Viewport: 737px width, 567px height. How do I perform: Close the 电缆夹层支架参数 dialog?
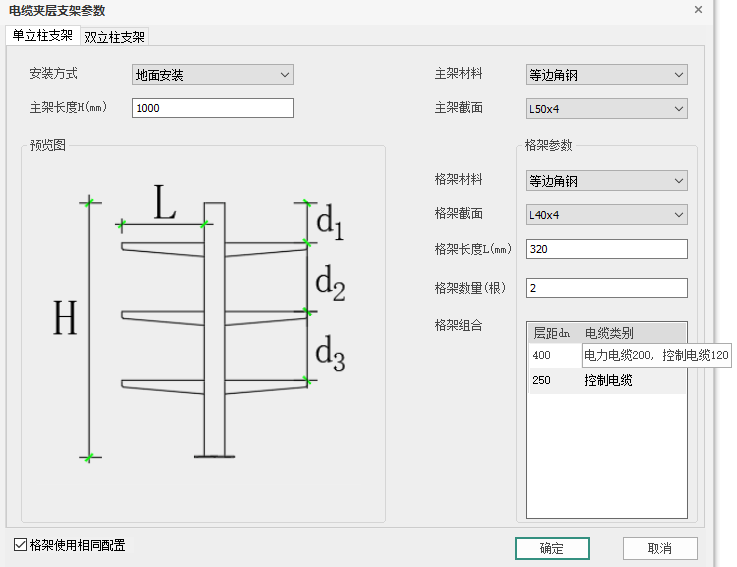click(697, 9)
